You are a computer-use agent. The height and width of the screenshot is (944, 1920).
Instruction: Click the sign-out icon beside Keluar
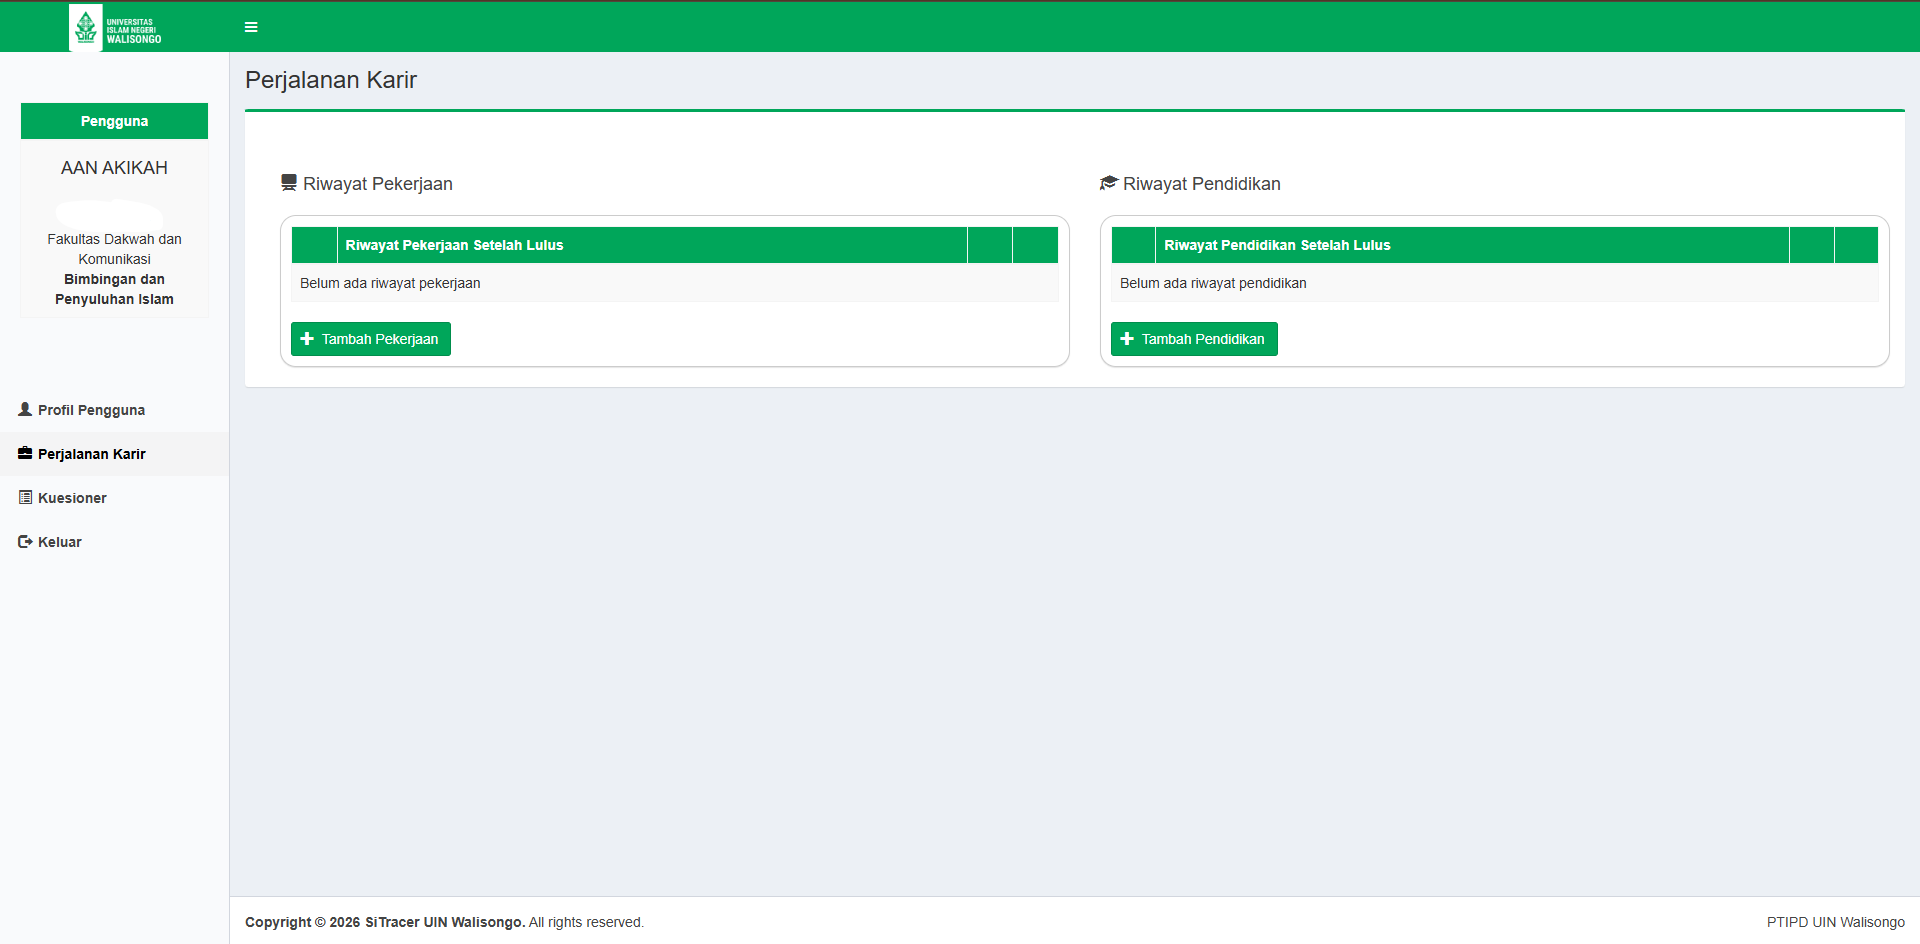click(x=25, y=542)
